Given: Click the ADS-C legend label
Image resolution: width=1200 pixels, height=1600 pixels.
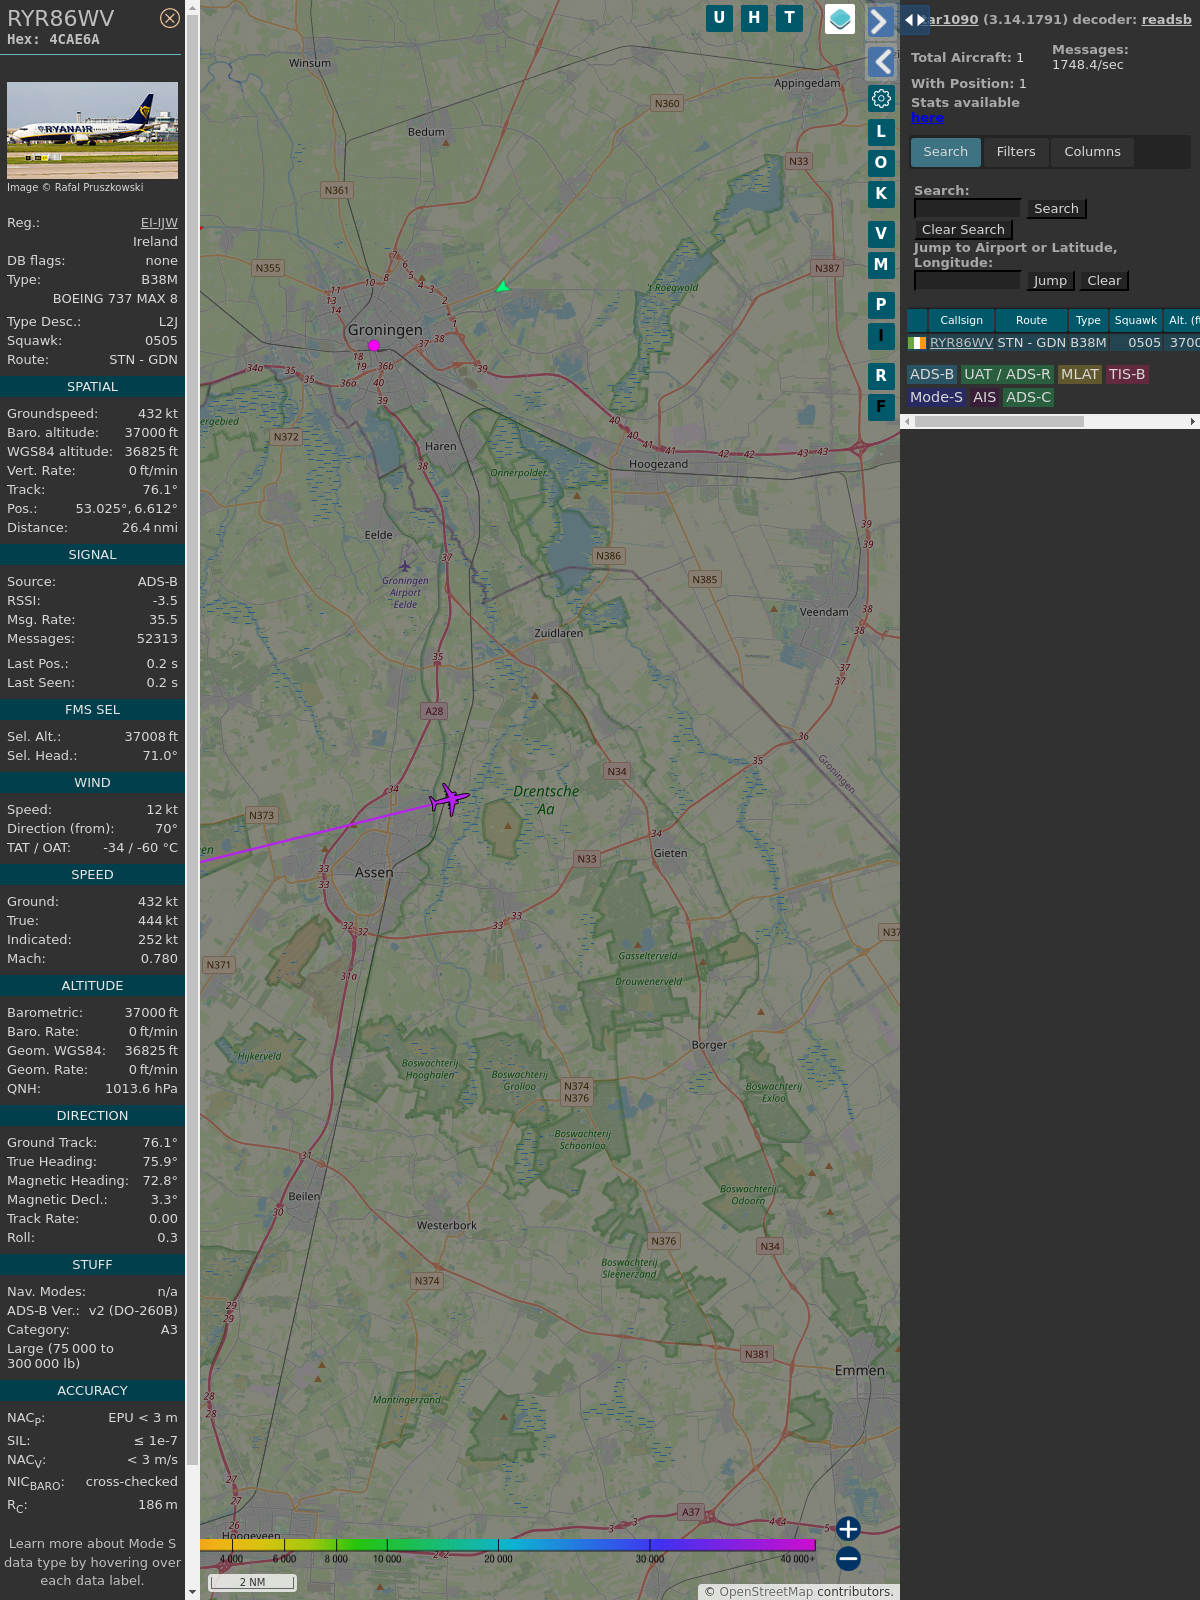Looking at the screenshot, I should coord(1028,397).
